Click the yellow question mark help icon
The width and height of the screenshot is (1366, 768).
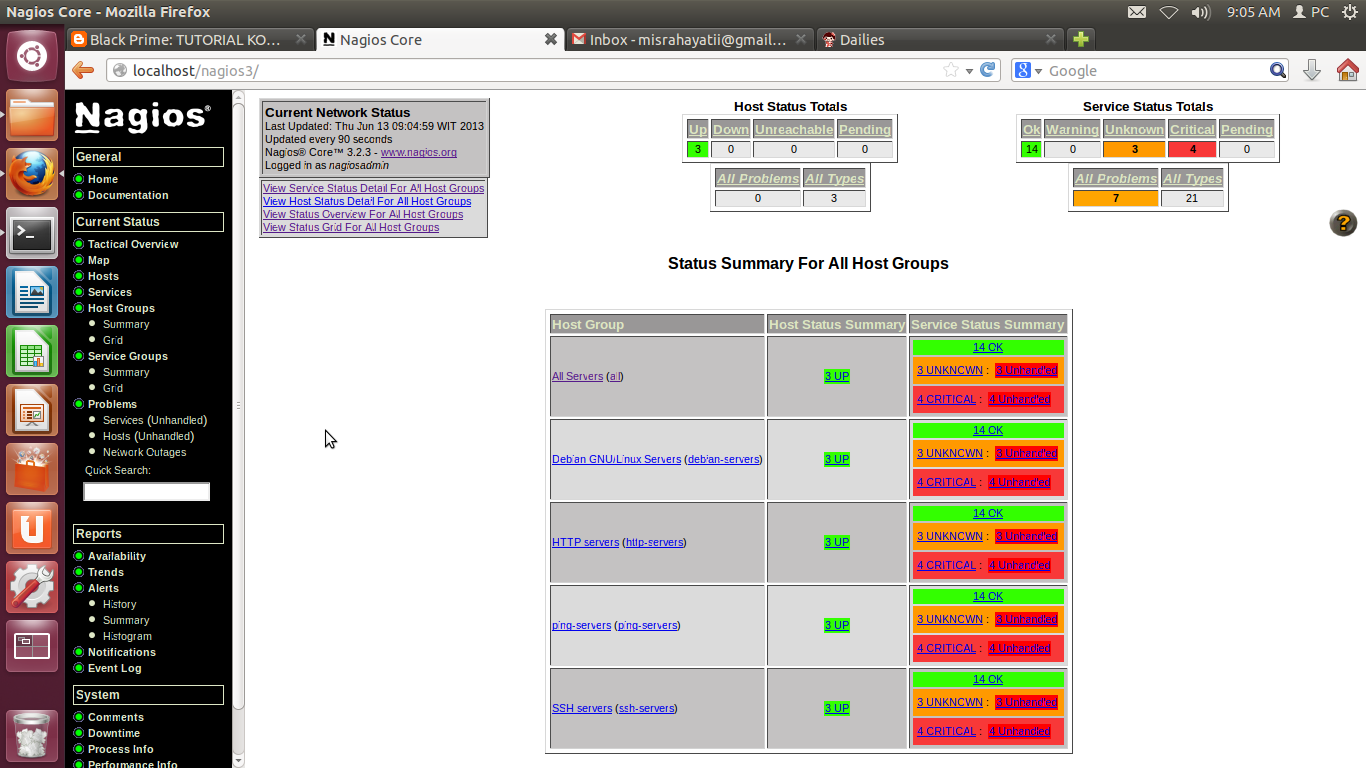(1343, 223)
